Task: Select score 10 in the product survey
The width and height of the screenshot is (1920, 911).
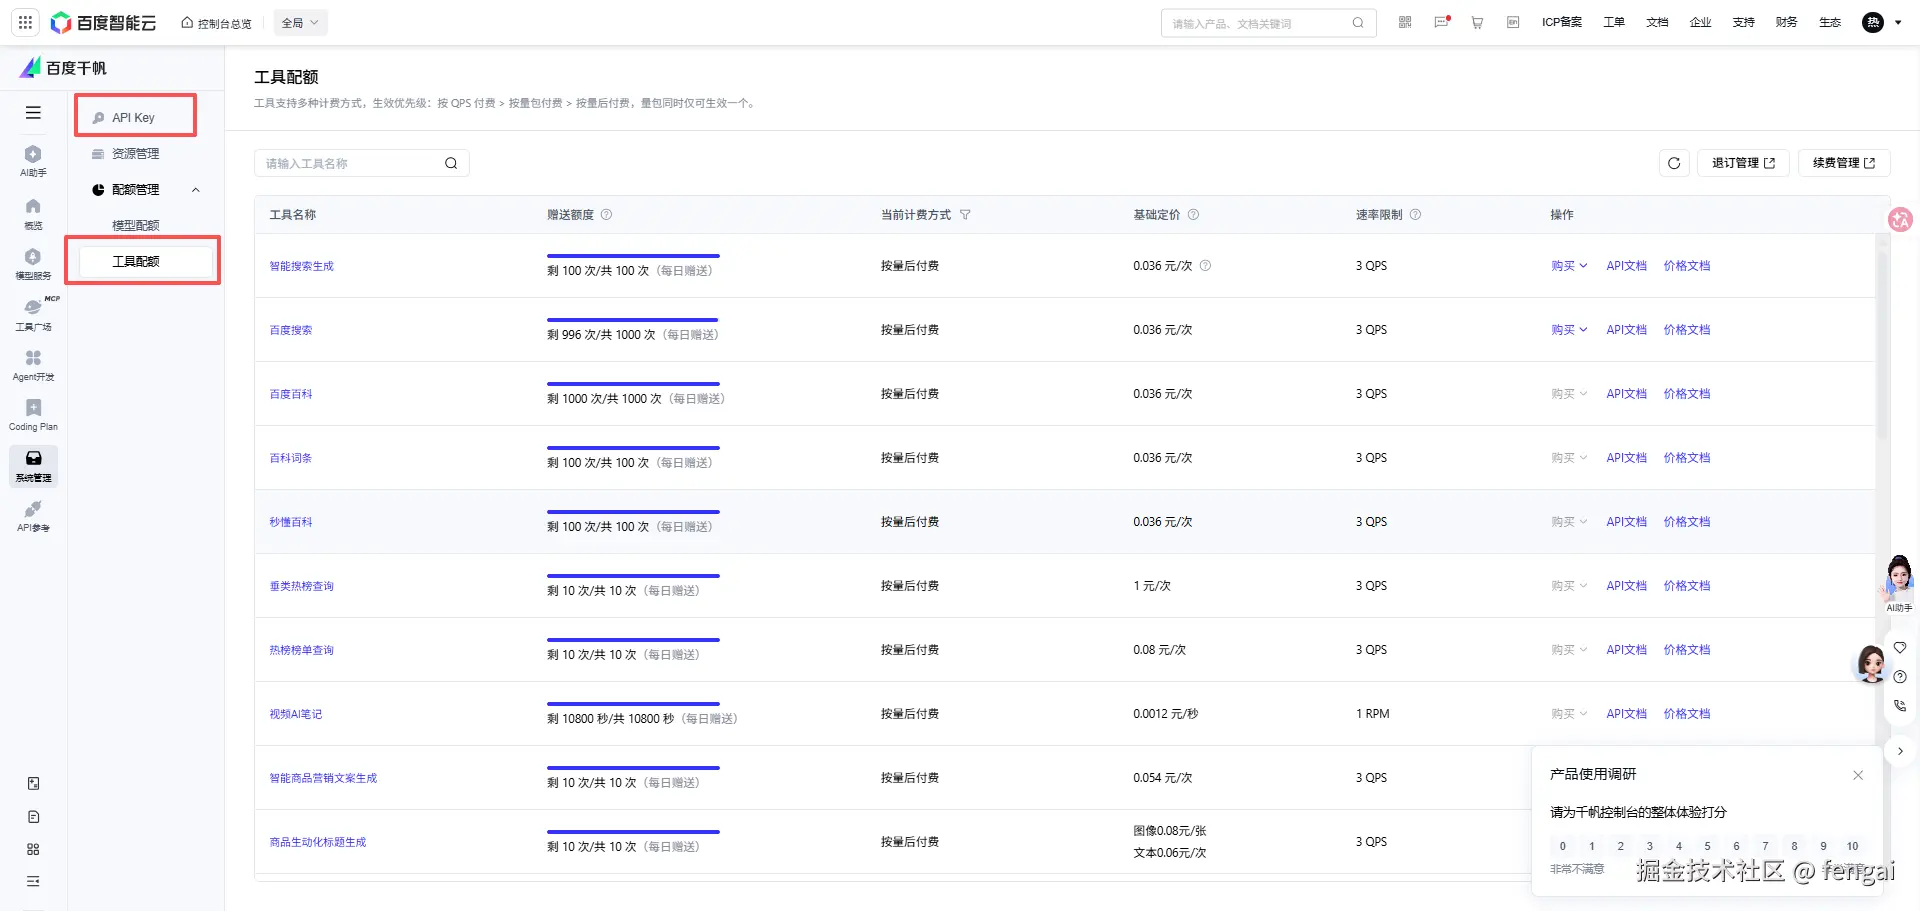Action: click(x=1853, y=846)
